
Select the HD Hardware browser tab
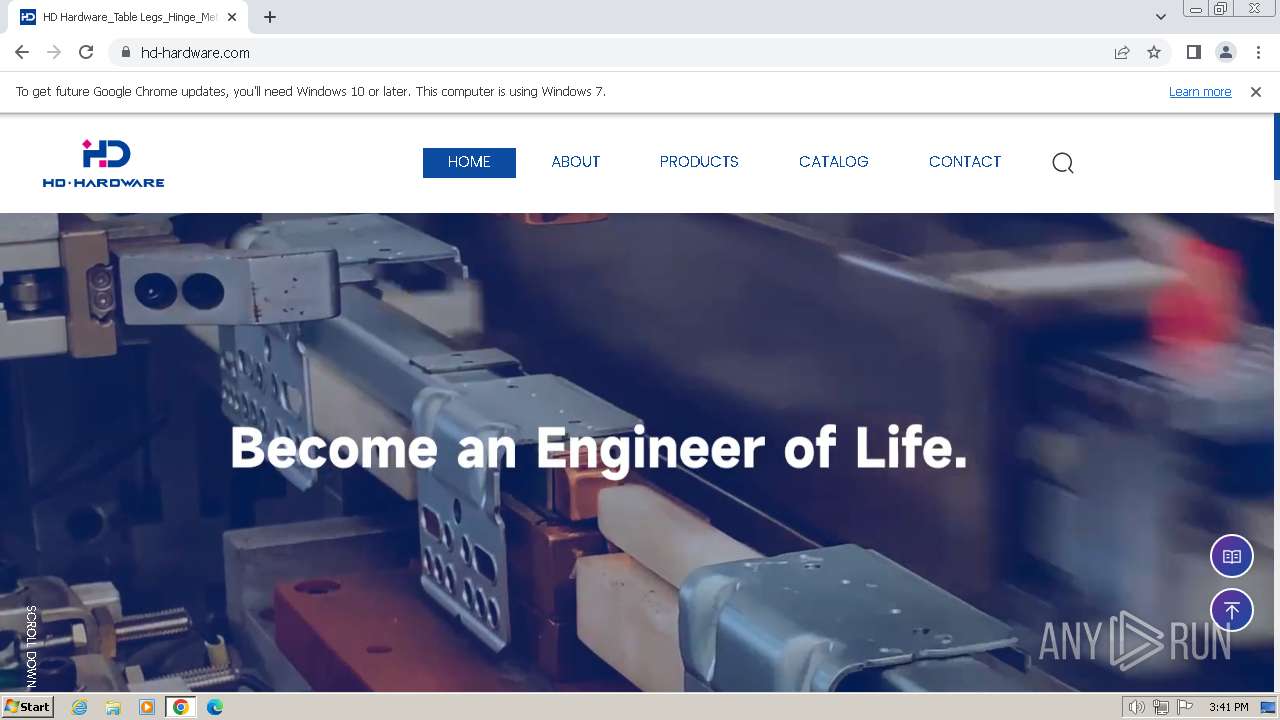pos(129,17)
